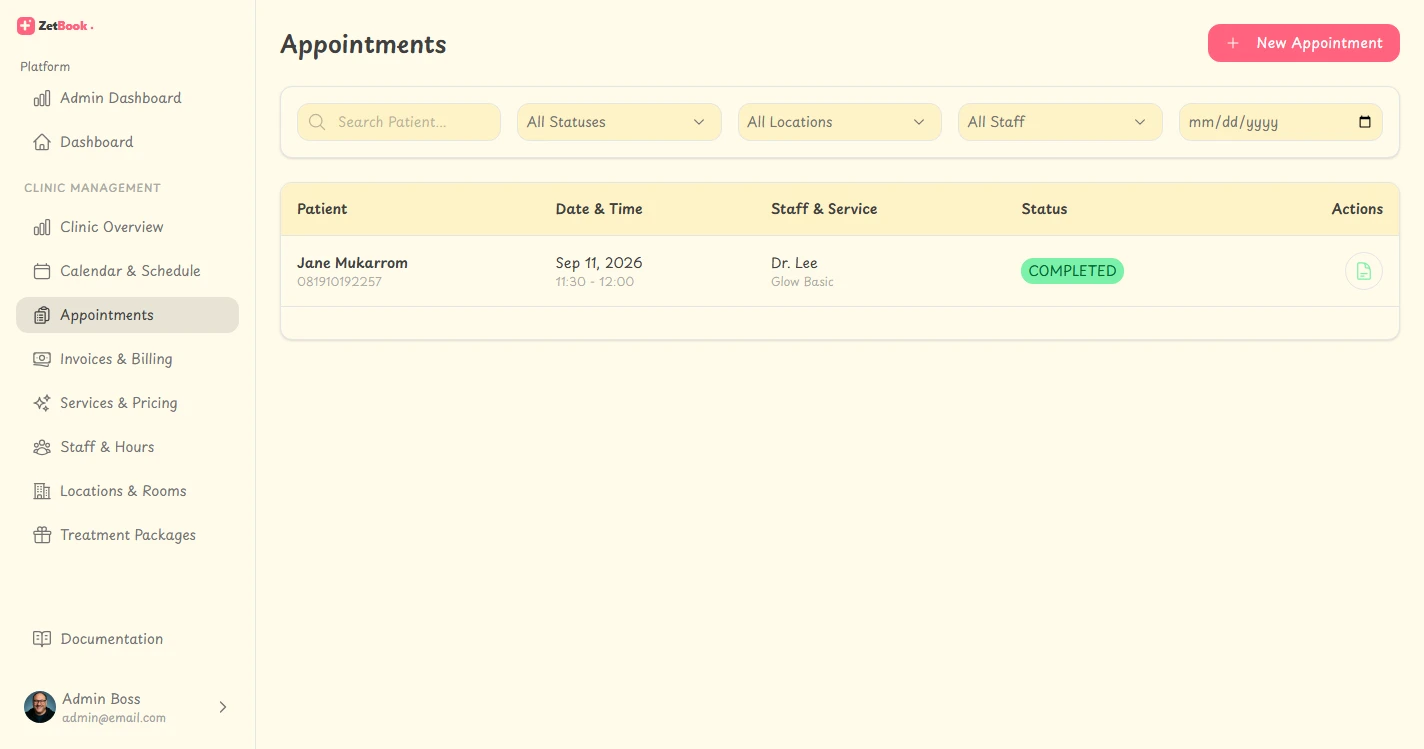Click the 11:30 - 12:00 time text
The image size is (1424, 749).
click(x=595, y=282)
